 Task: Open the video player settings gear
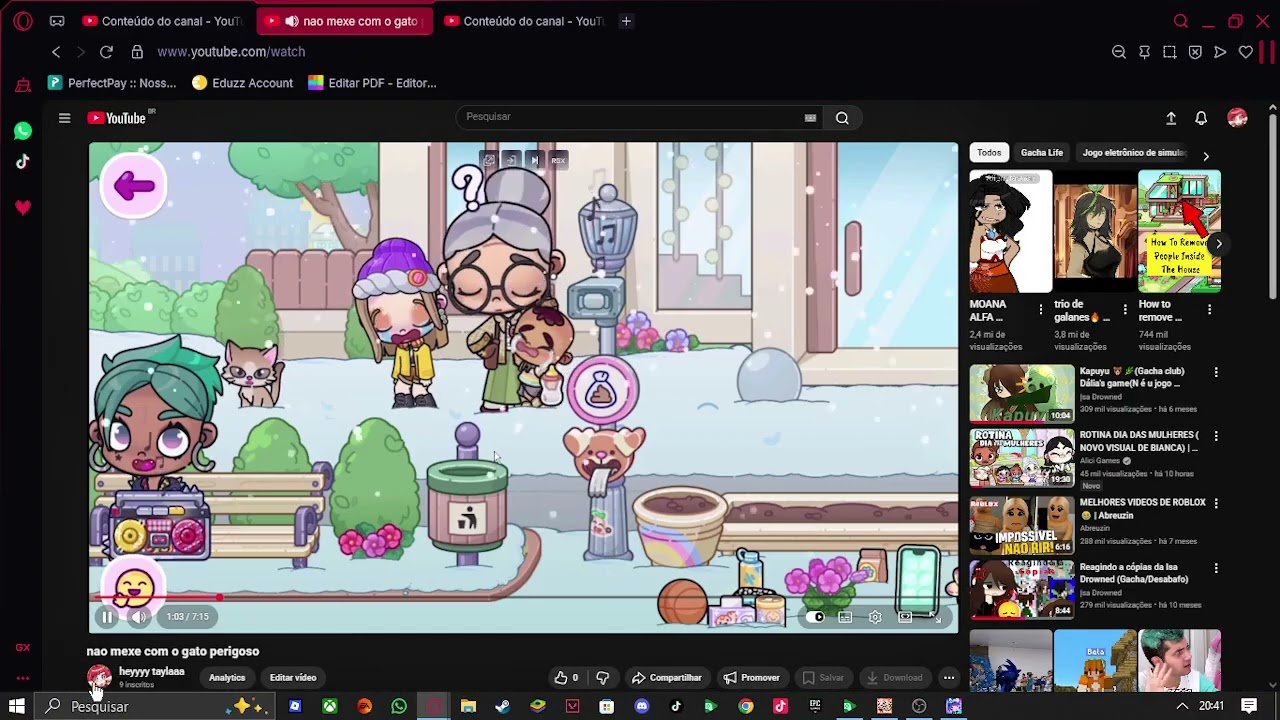[875, 617]
